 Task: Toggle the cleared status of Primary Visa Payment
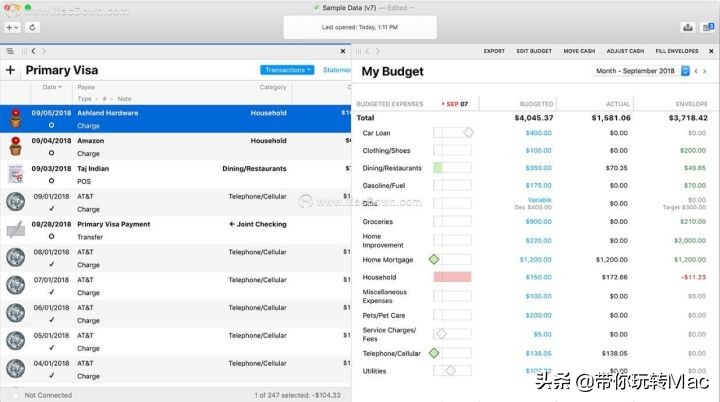point(51,237)
